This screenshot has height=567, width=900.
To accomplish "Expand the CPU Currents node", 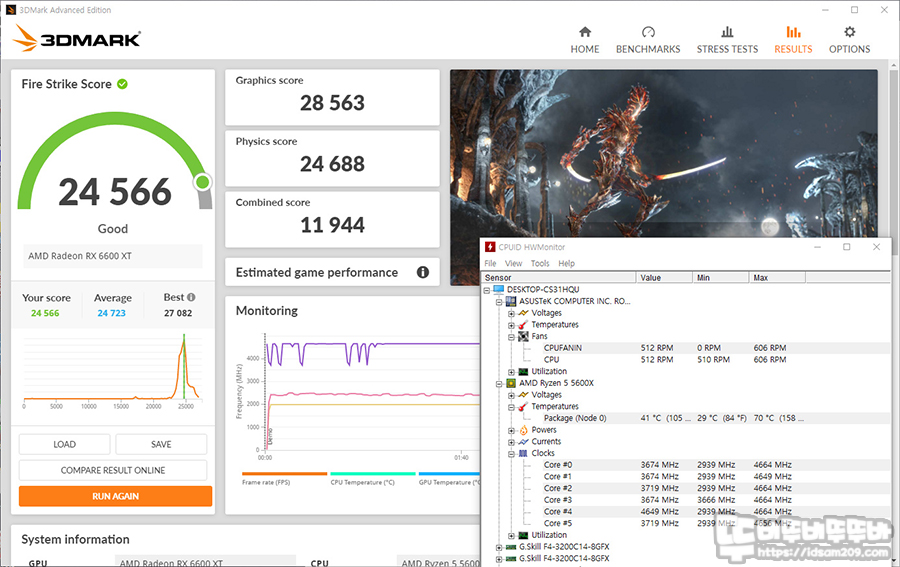I will (x=511, y=442).
